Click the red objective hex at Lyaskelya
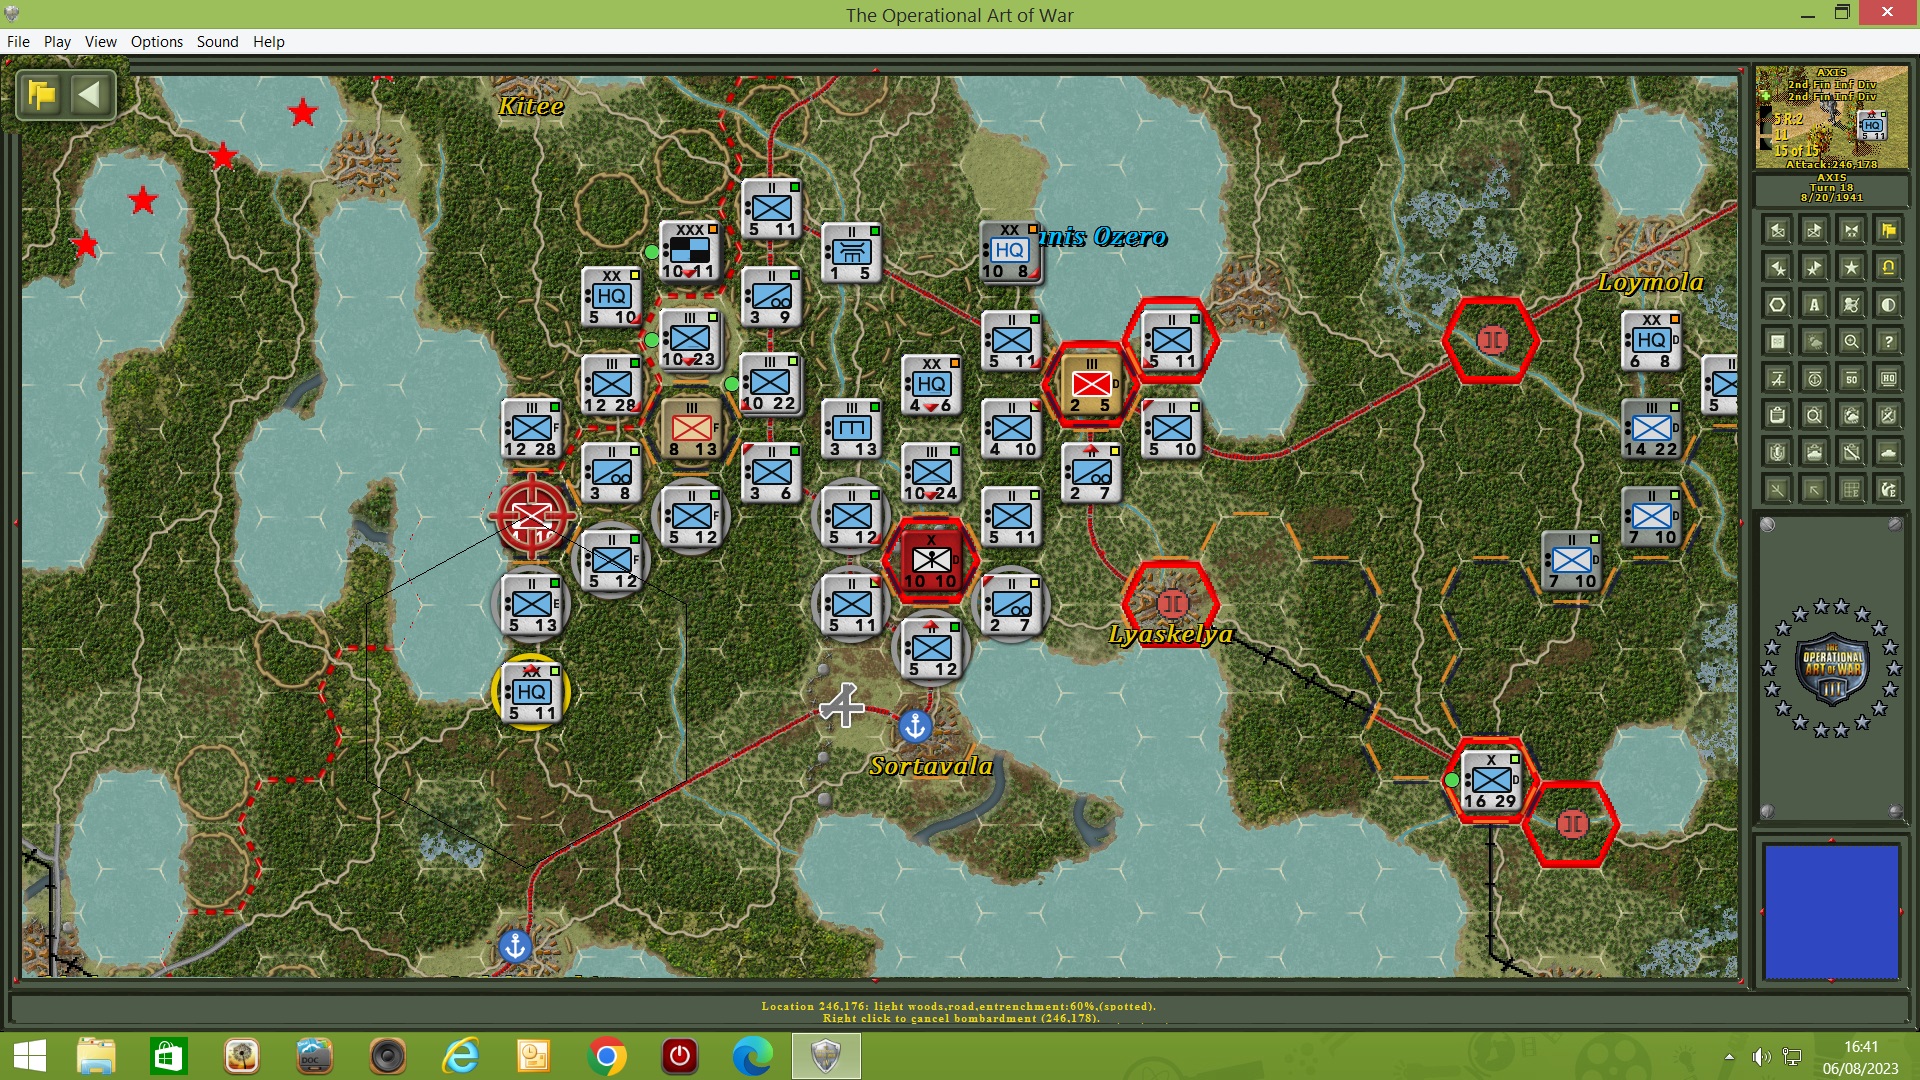 (x=1171, y=604)
